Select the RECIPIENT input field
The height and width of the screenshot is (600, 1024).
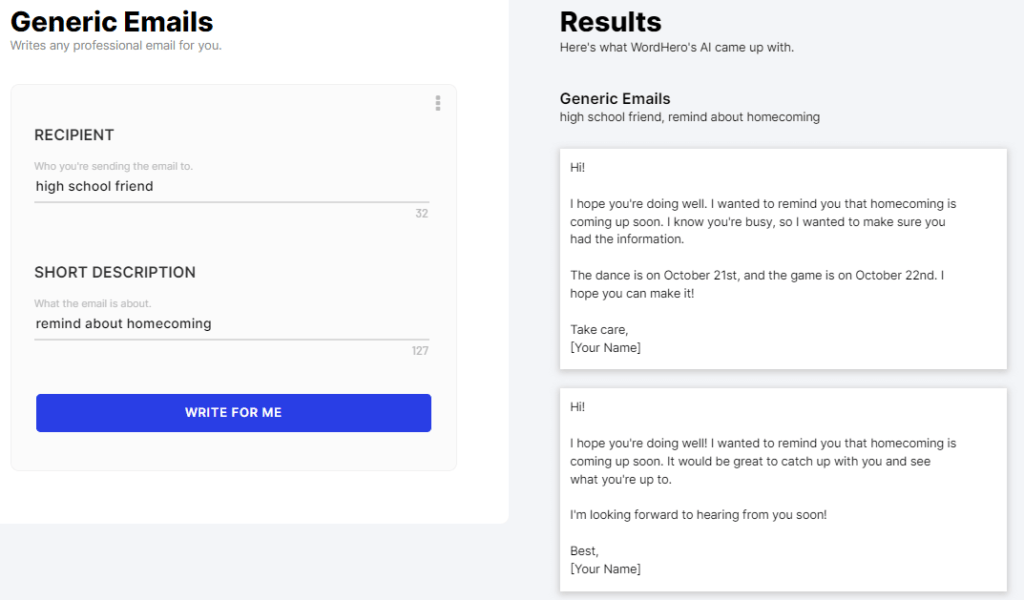[x=232, y=186]
